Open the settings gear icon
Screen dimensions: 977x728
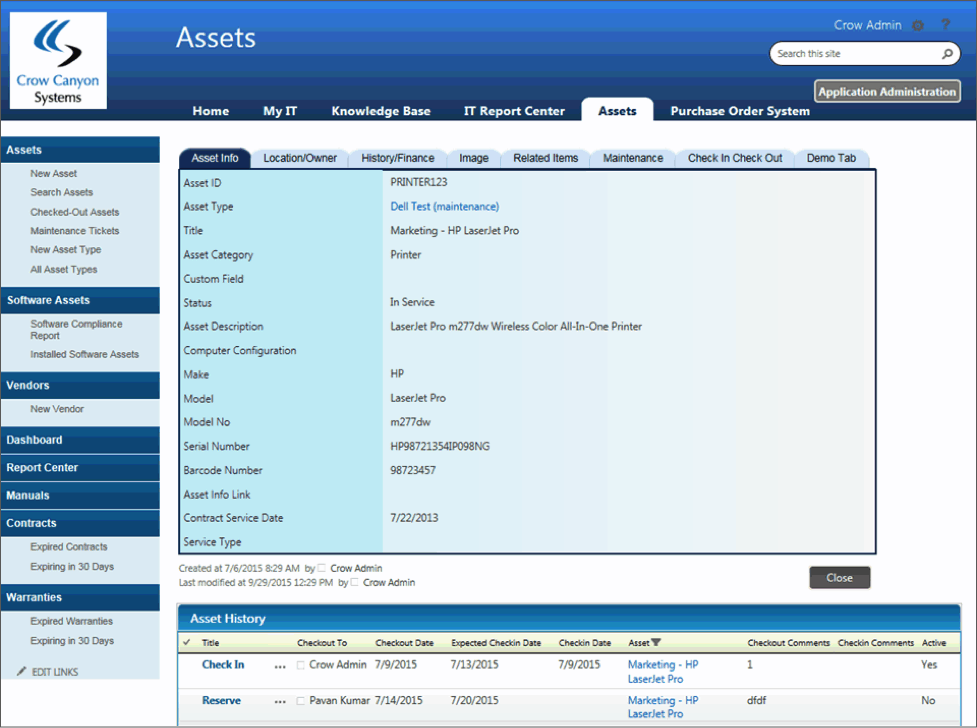click(918, 26)
